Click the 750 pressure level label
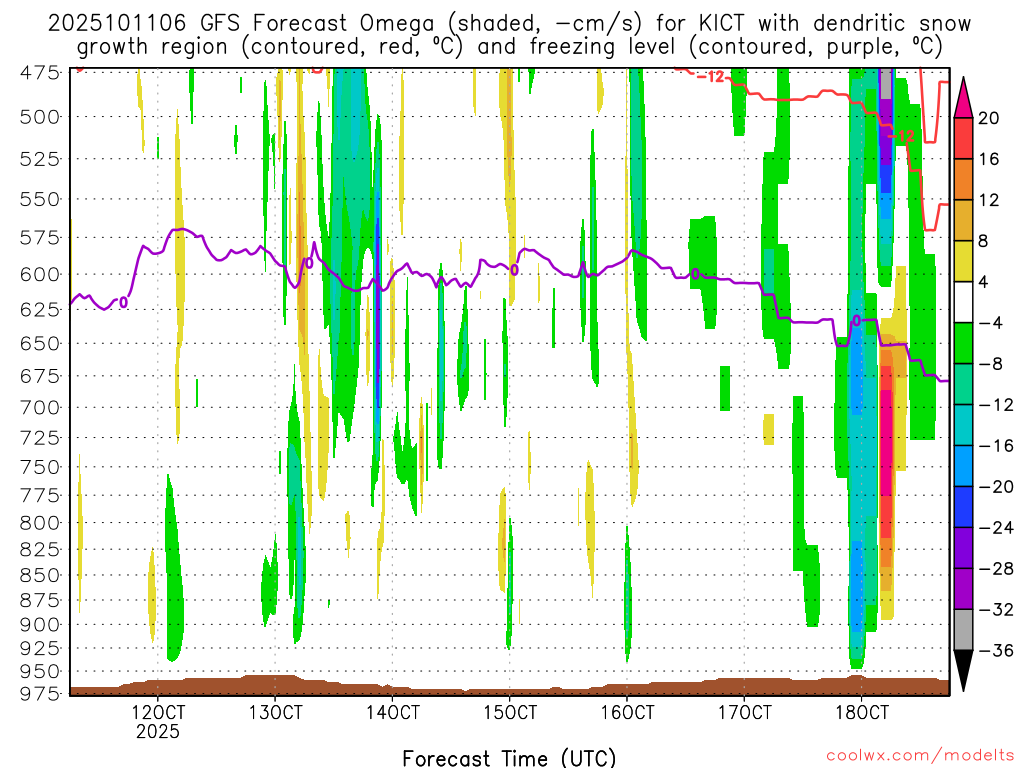This screenshot has width=1024, height=768. tap(40, 467)
